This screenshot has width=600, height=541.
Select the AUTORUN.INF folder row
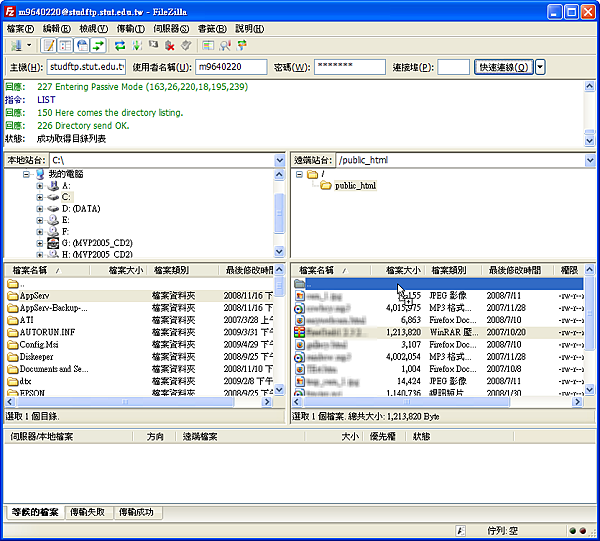coord(140,332)
